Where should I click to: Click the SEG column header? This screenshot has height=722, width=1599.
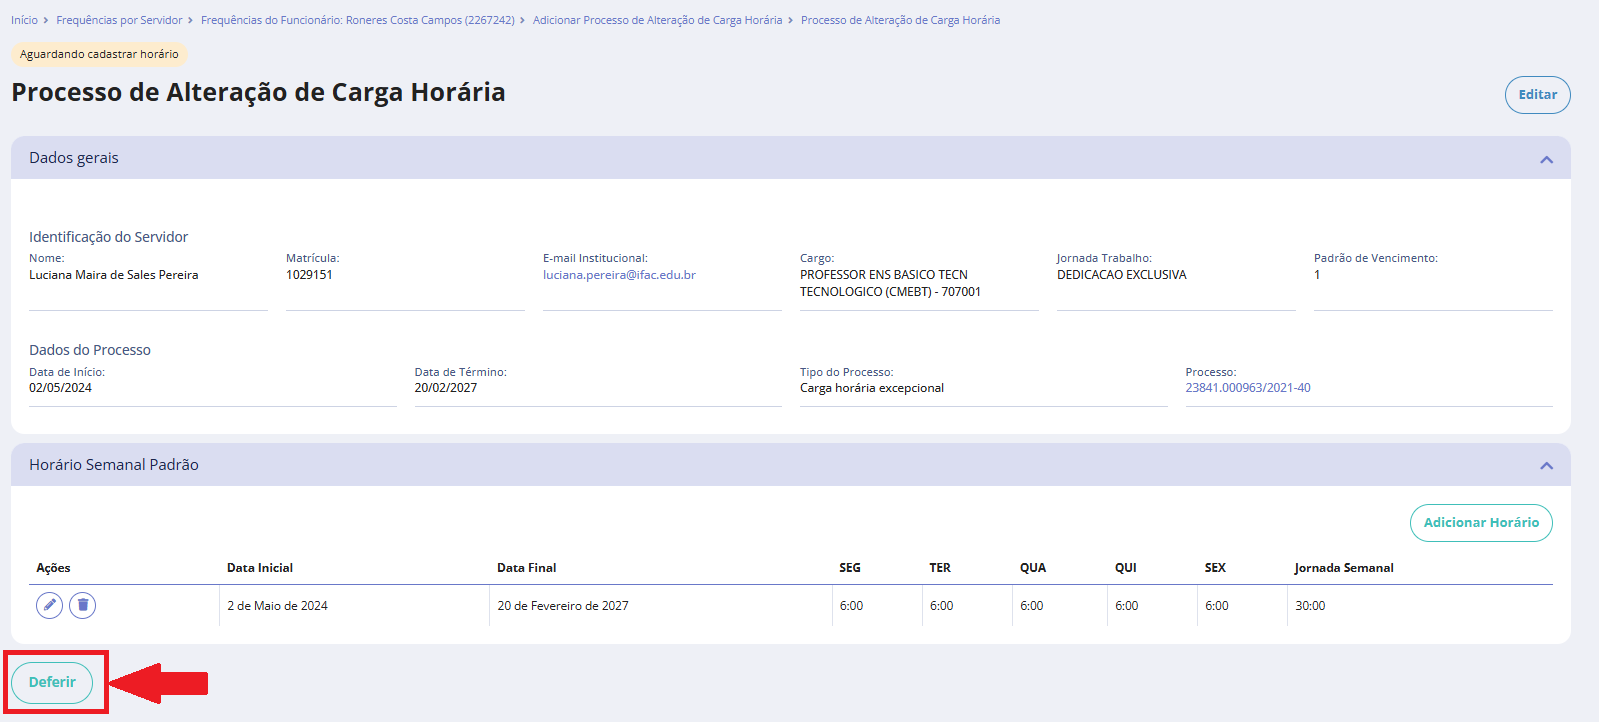pos(849,568)
